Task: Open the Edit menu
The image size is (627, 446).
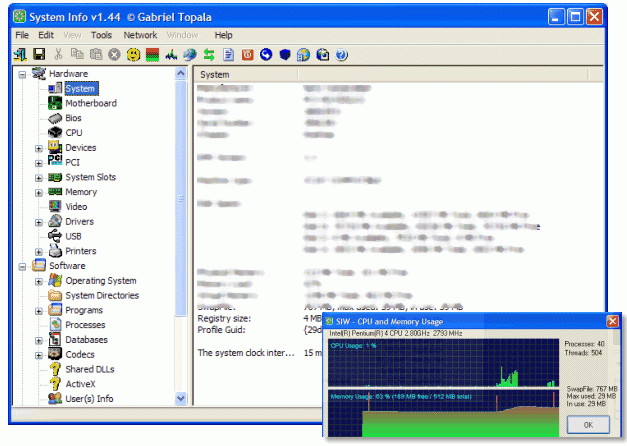Action: pos(46,35)
